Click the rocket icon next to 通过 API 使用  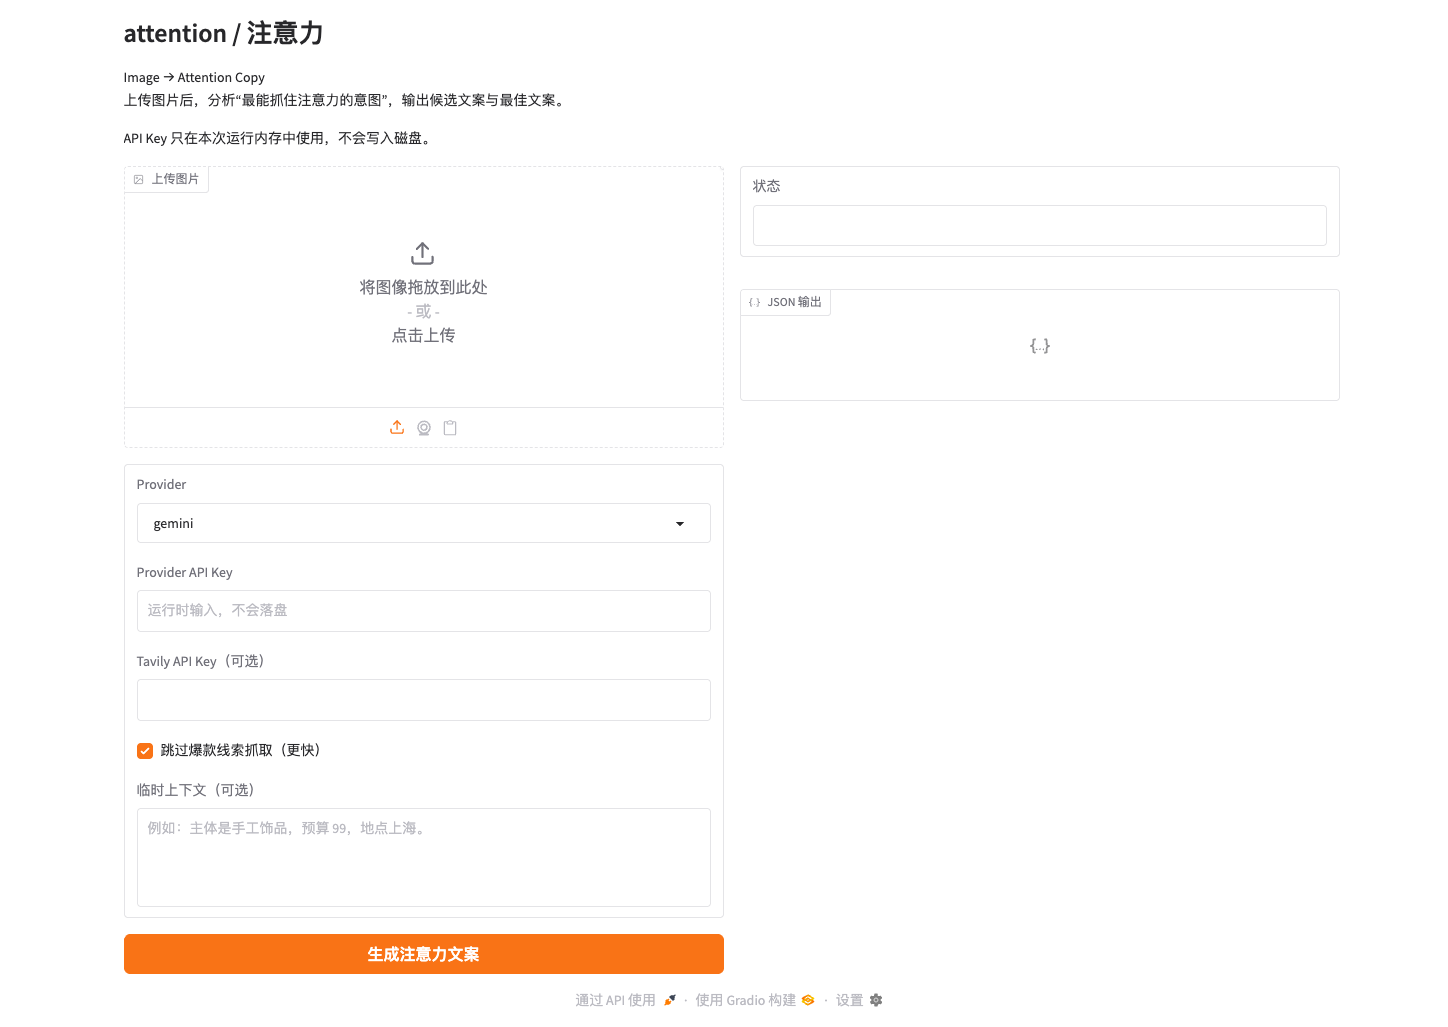pyautogui.click(x=669, y=999)
